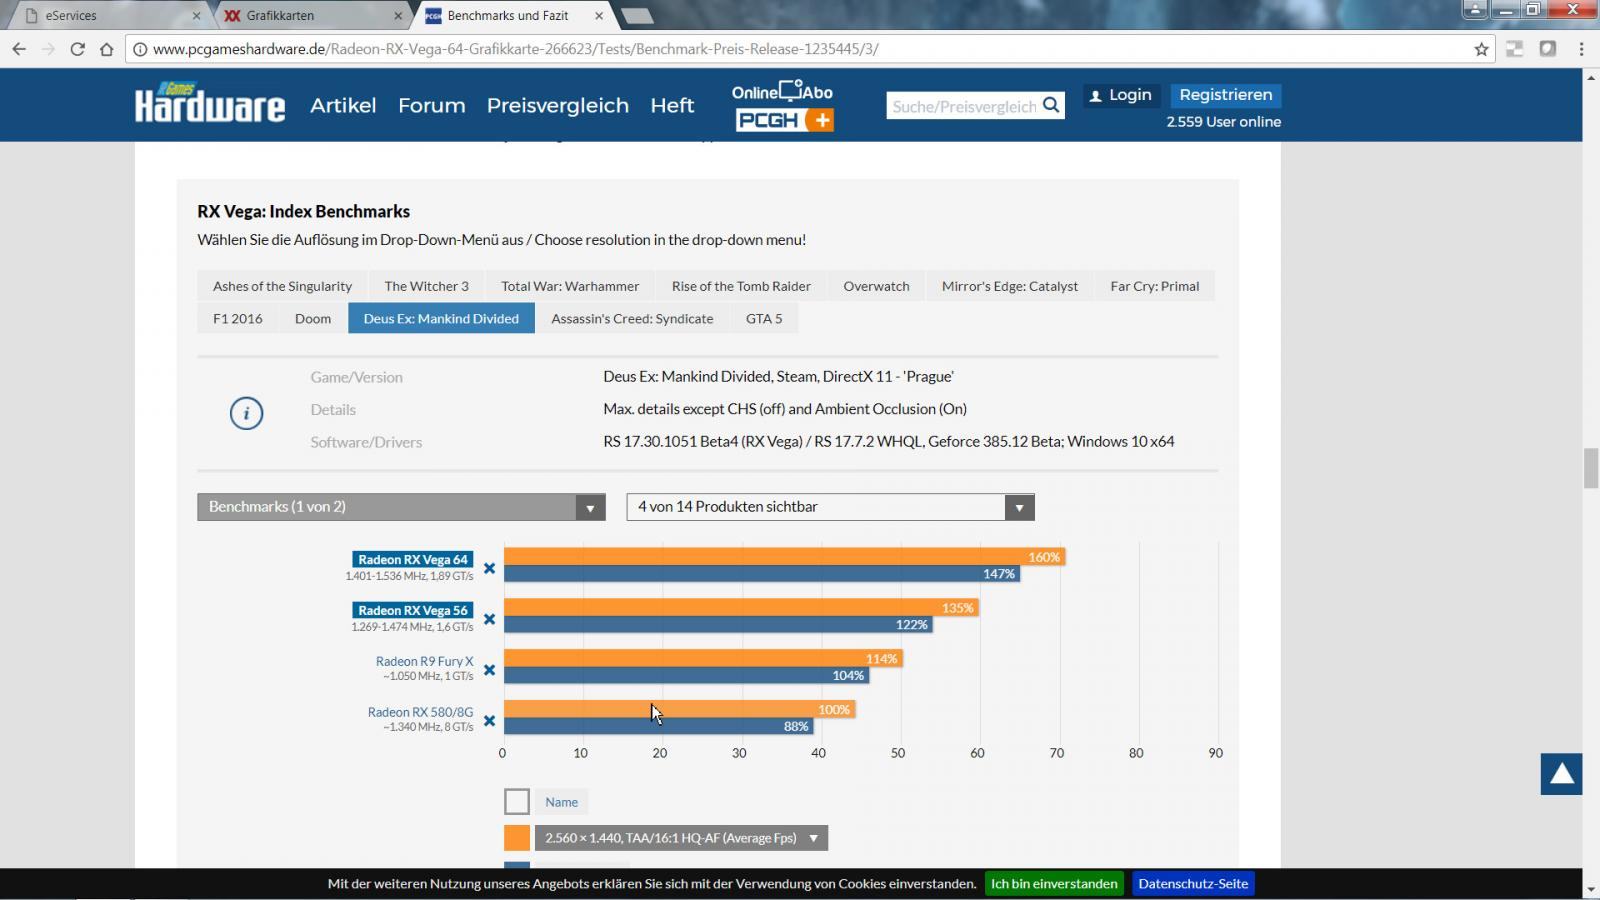Select The Witcher 3 benchmark tab
The image size is (1600, 900).
426,286
